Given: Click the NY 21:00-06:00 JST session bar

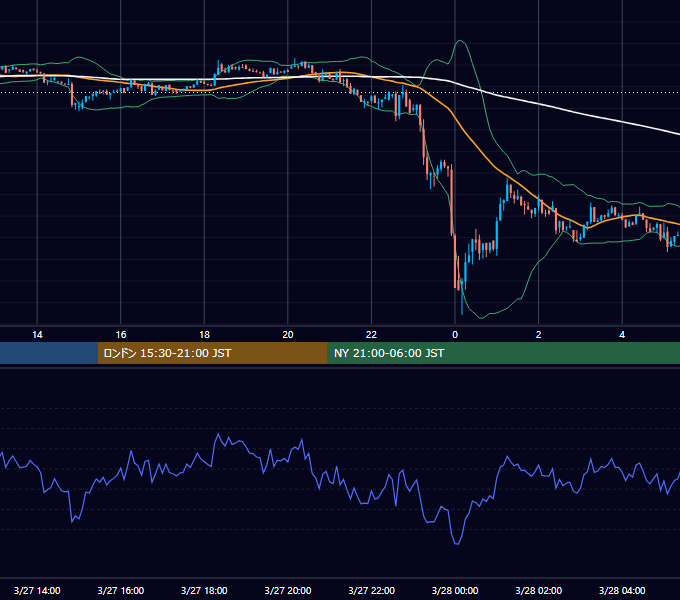Looking at the screenshot, I should pyautogui.click(x=503, y=353).
